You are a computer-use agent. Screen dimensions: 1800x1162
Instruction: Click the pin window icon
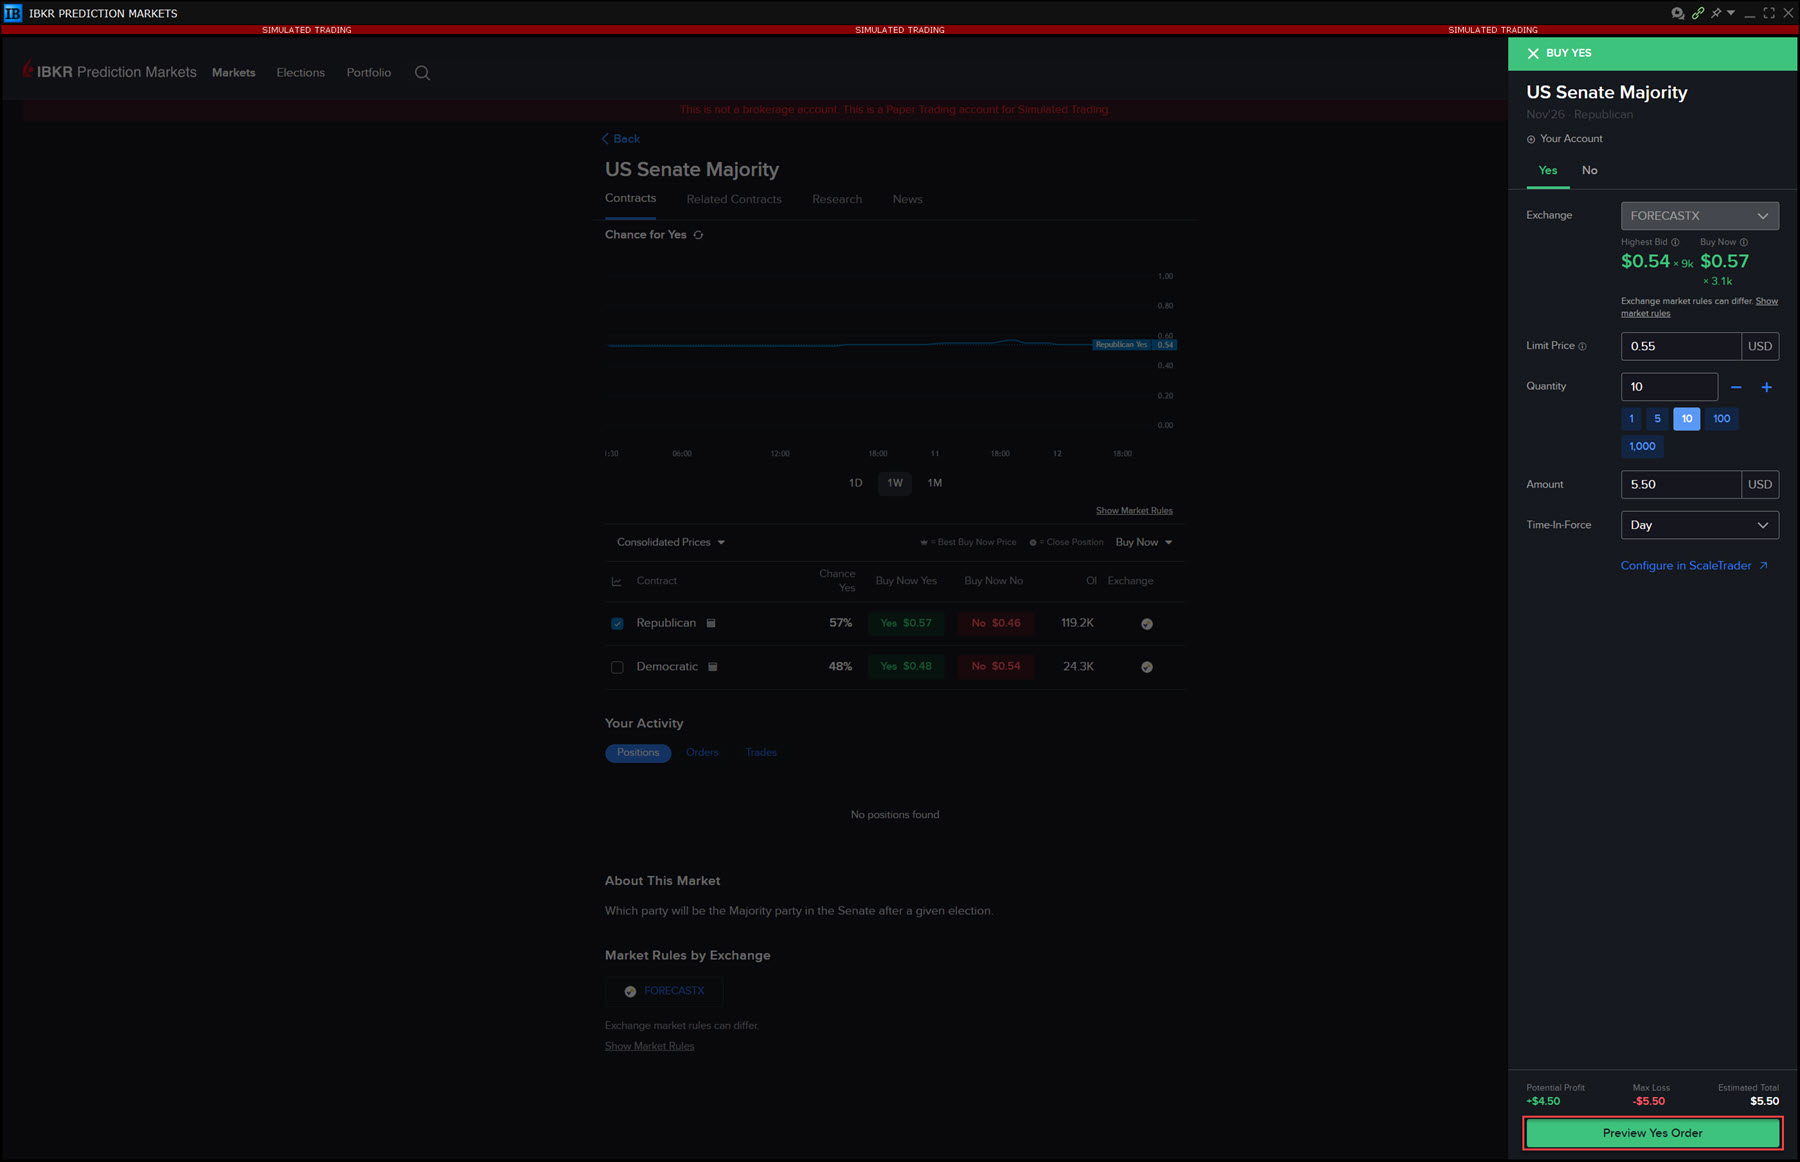(x=1716, y=13)
